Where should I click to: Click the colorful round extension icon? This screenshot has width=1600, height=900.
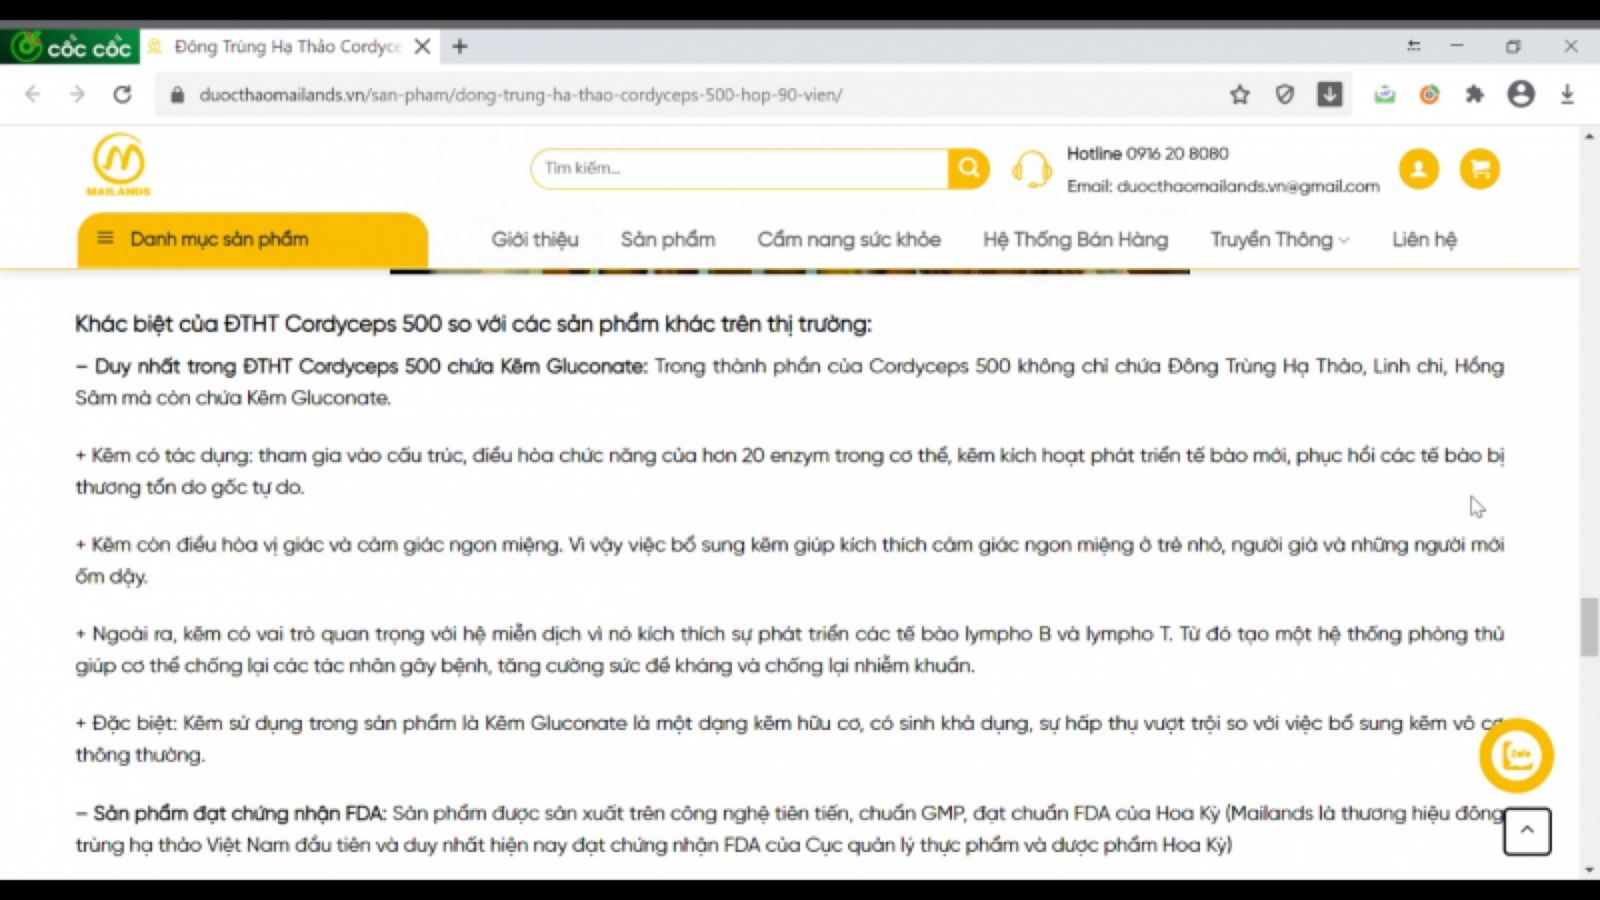pyautogui.click(x=1430, y=95)
